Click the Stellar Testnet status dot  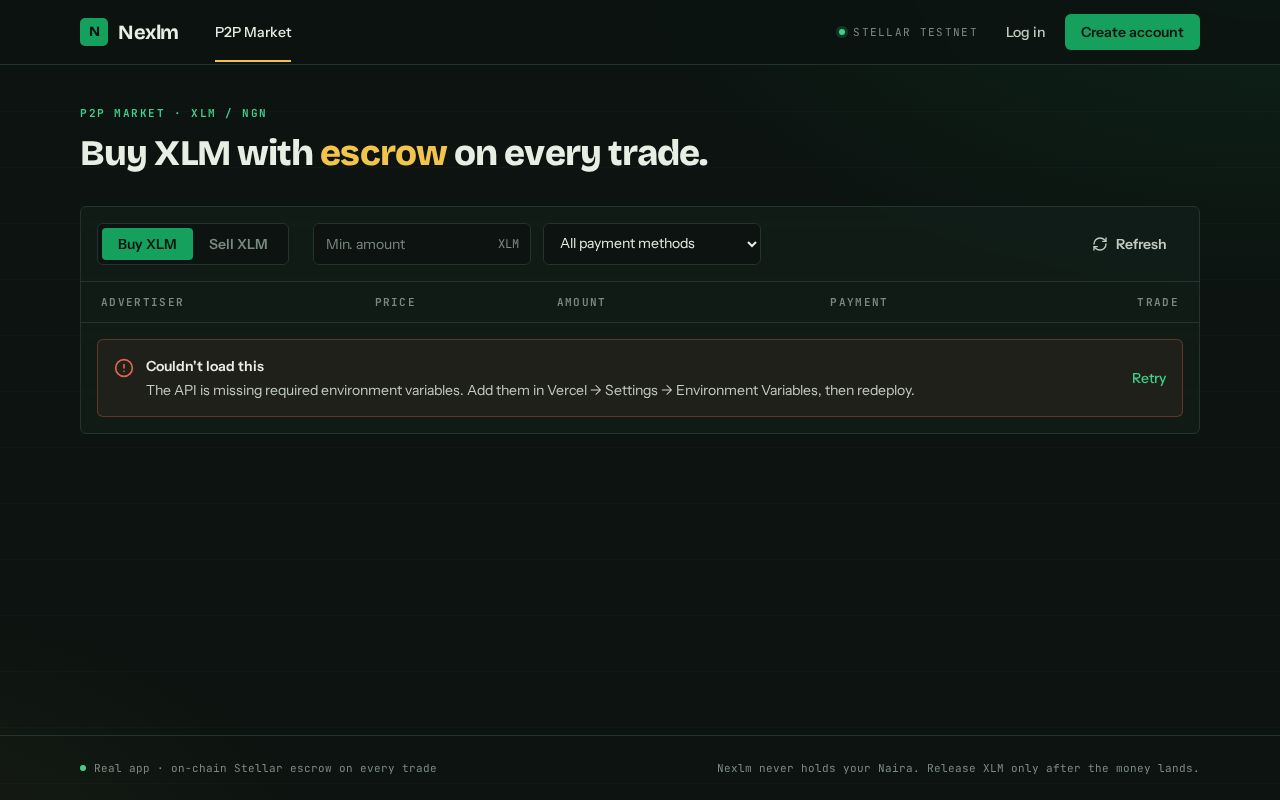point(842,32)
